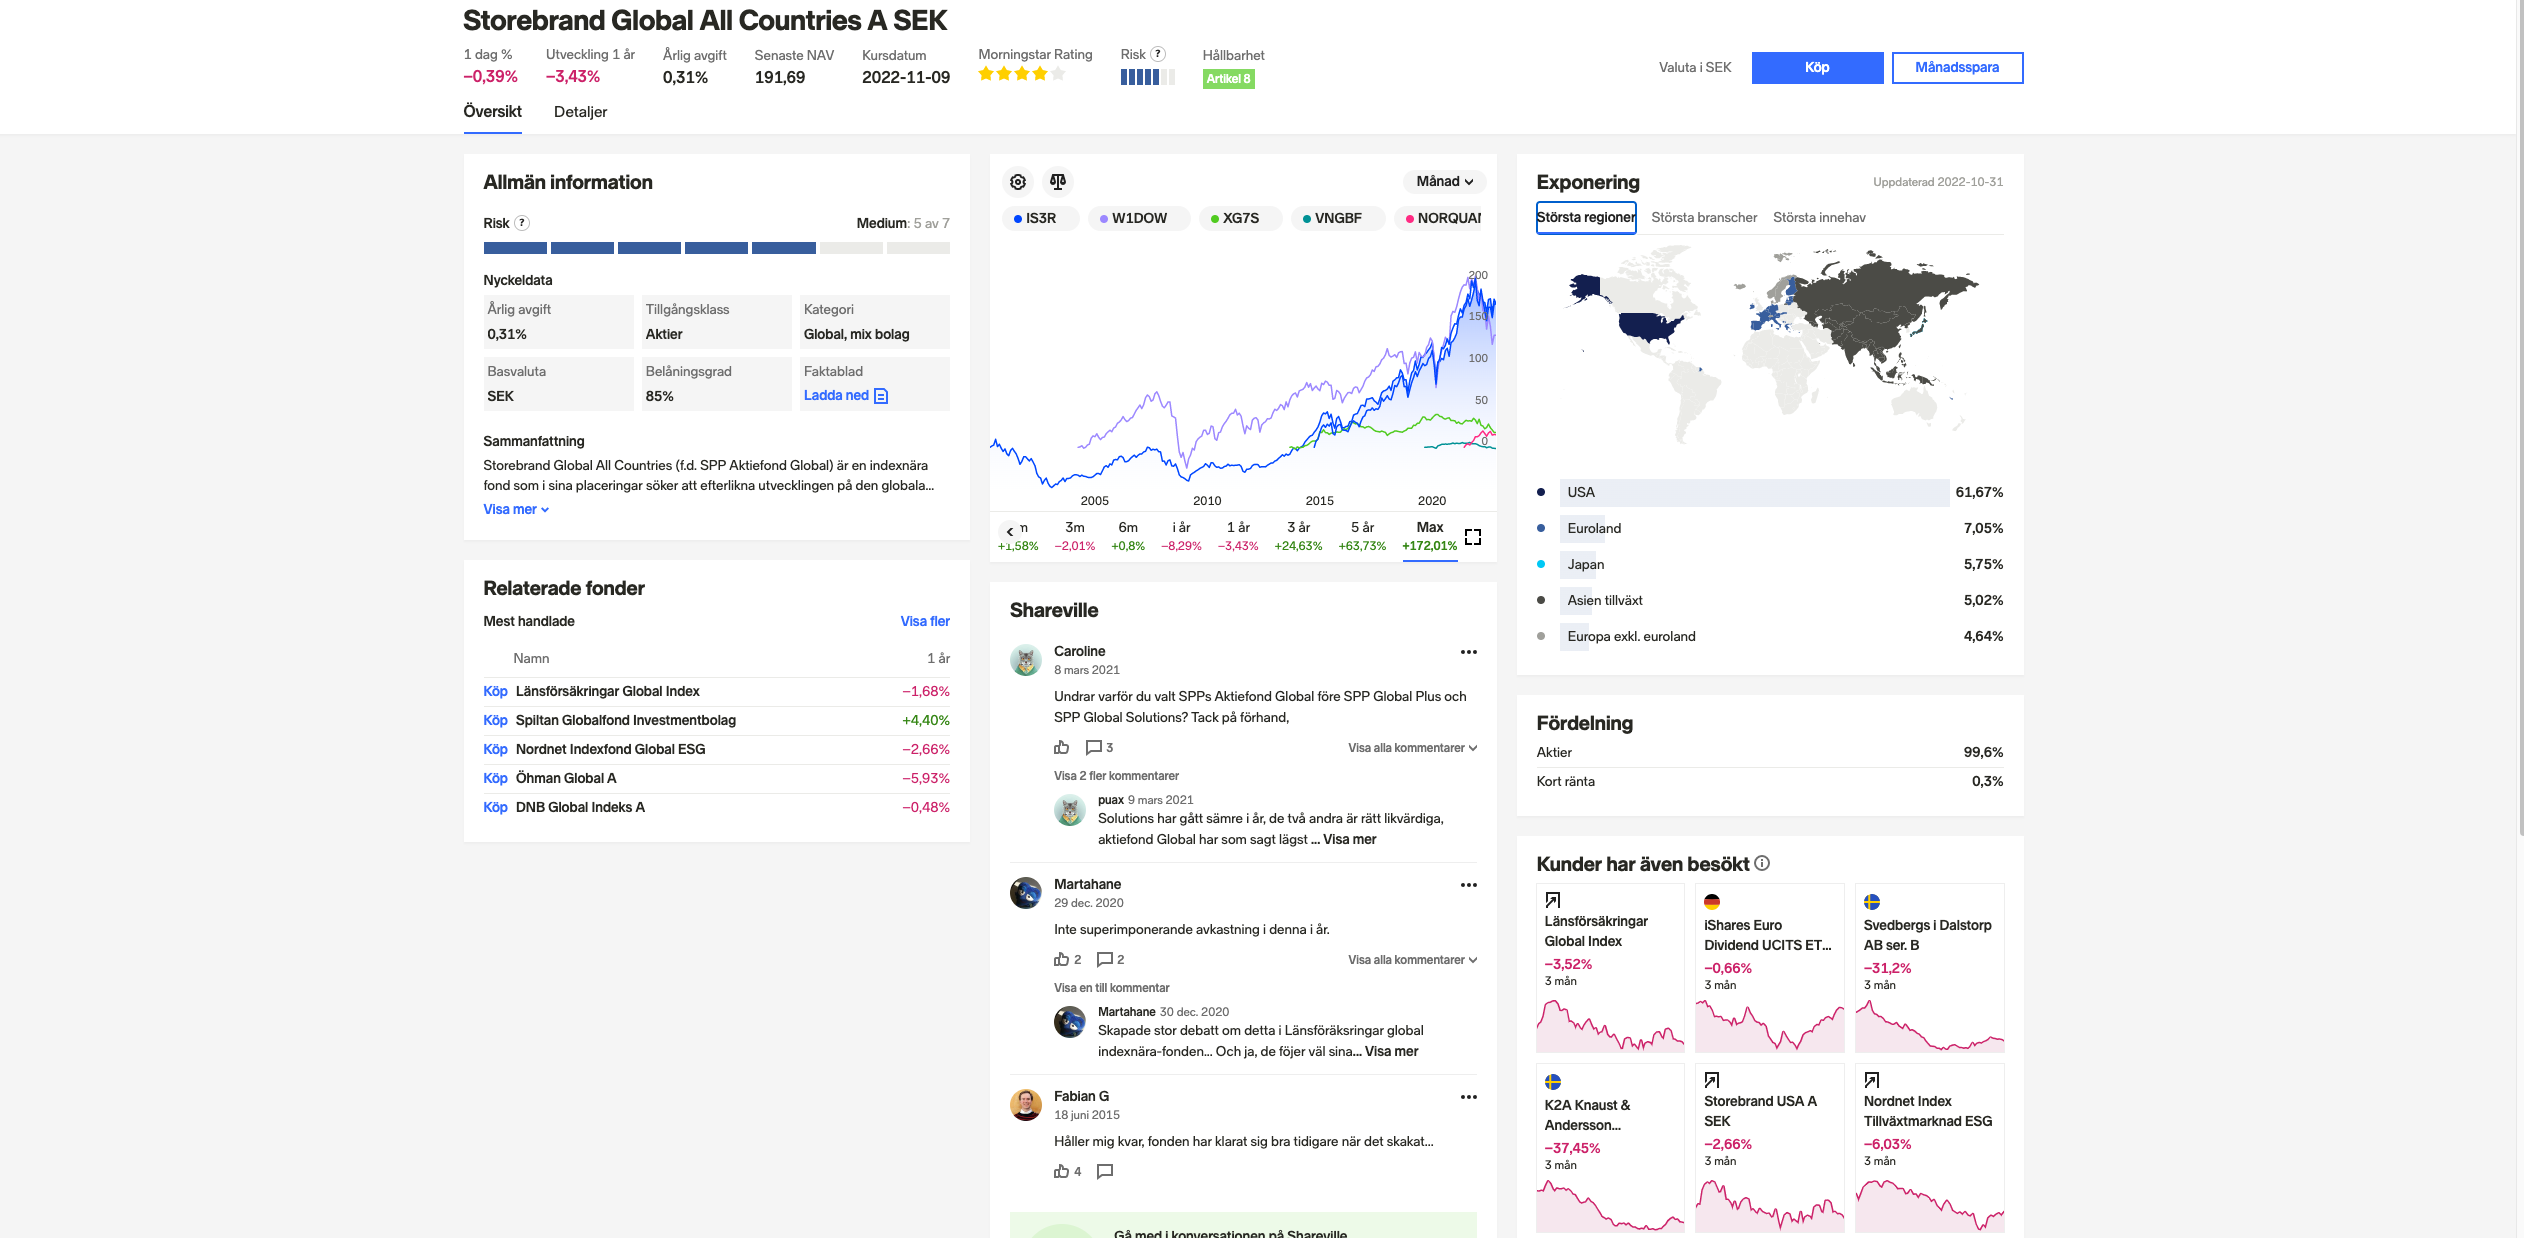Select Största regioner tab
The image size is (2524, 1238).
[x=1586, y=217]
